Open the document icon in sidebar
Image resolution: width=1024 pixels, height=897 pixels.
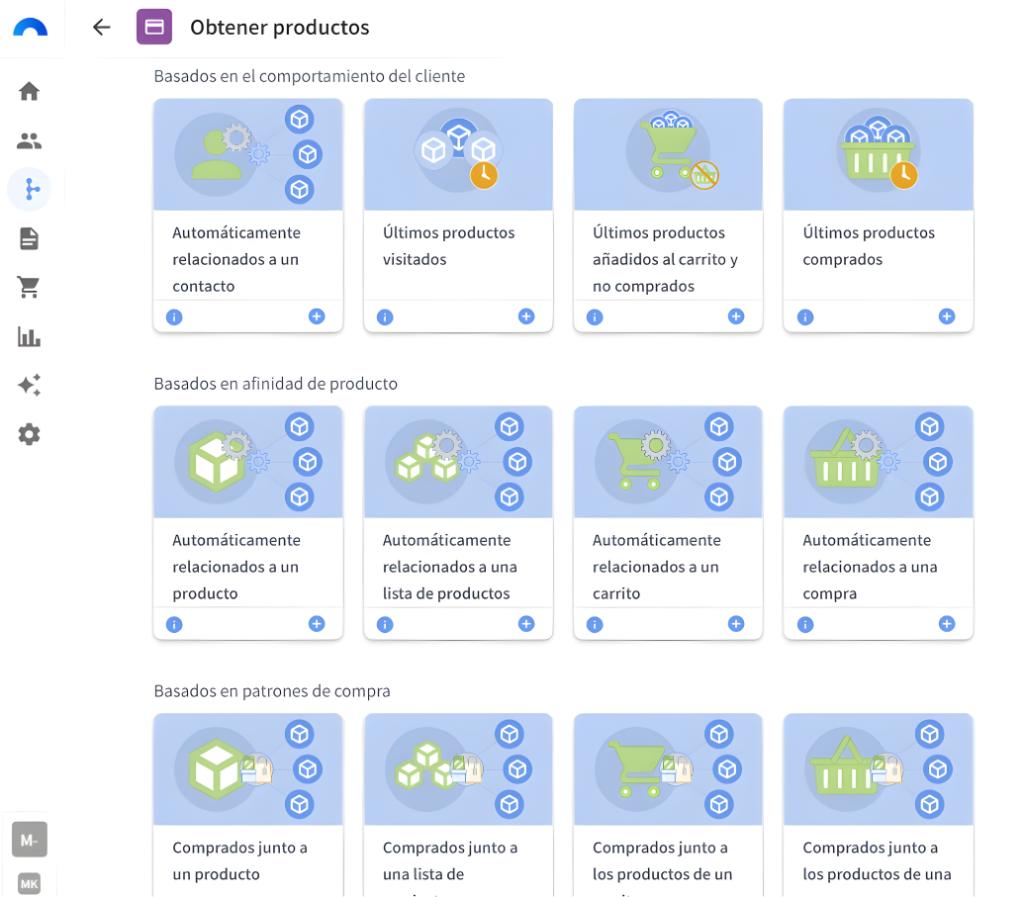[29, 238]
